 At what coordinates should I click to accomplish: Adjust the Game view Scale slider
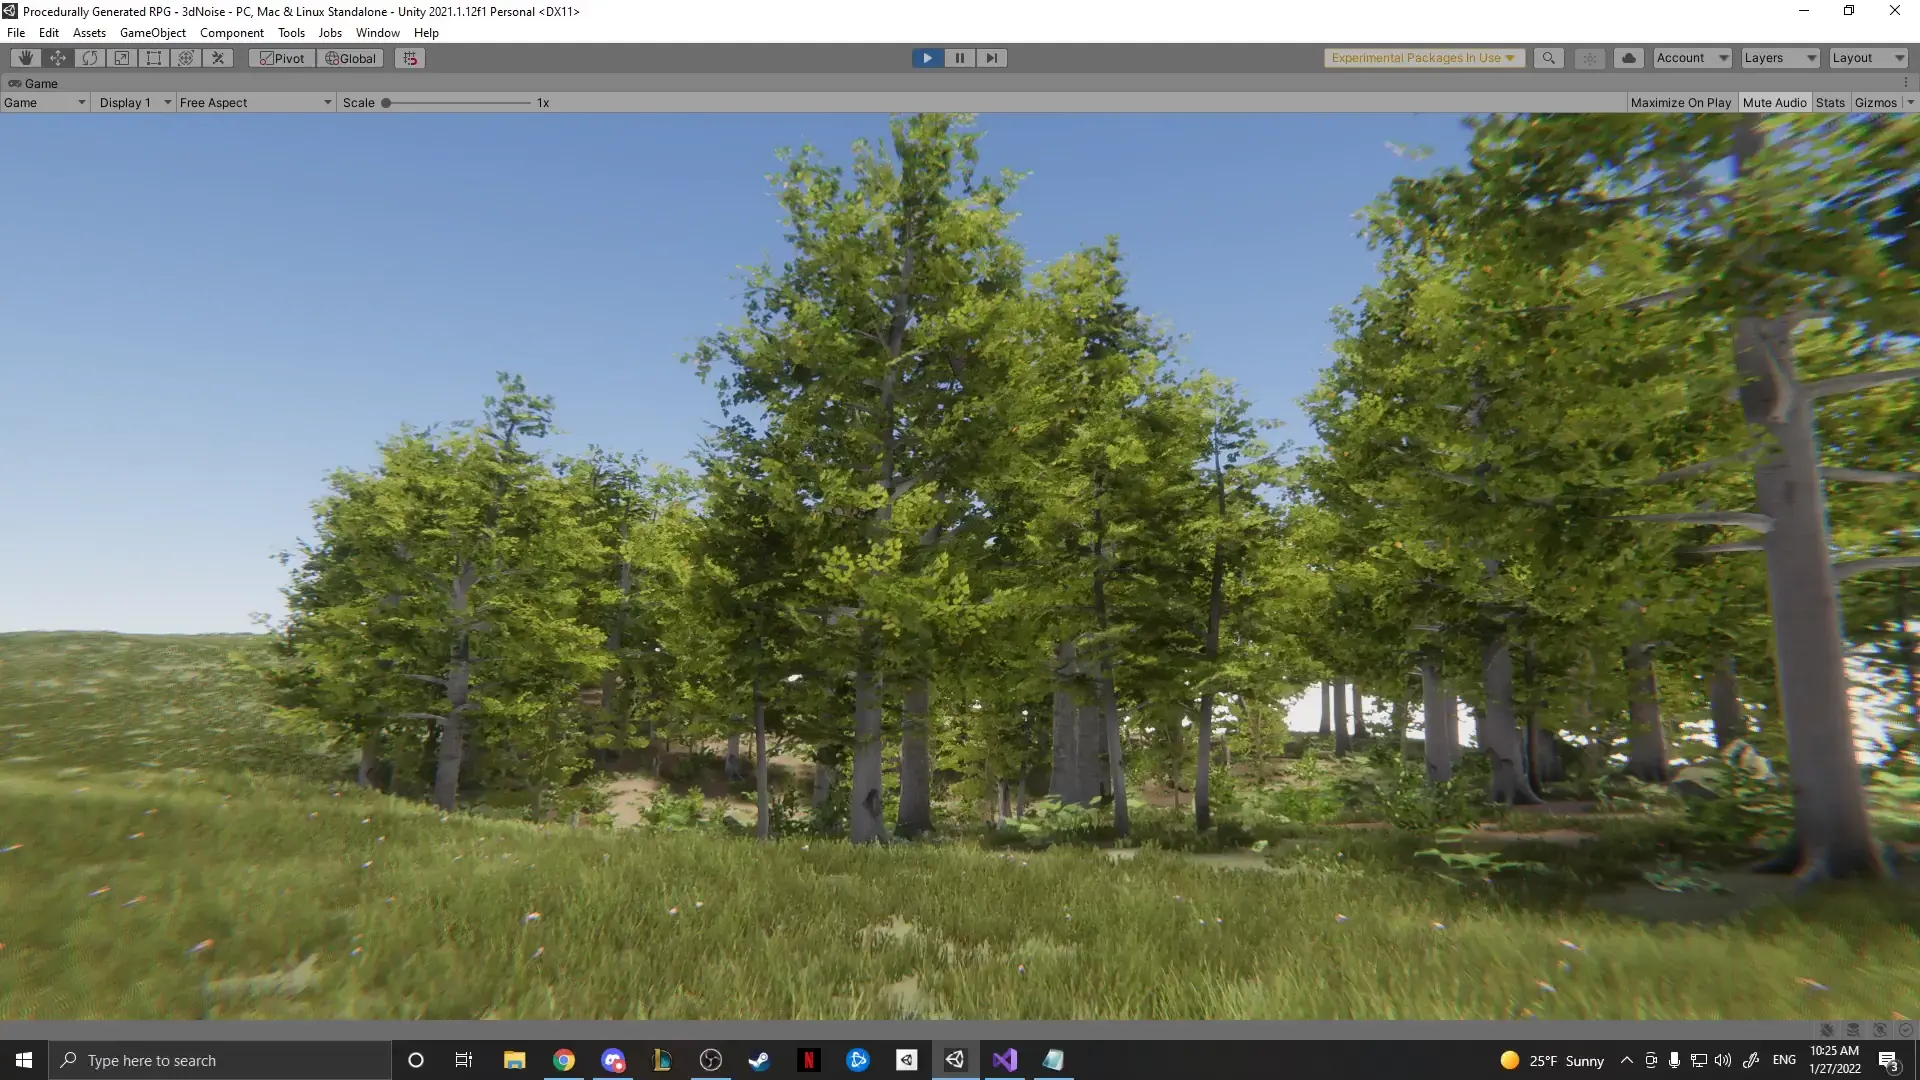click(386, 102)
